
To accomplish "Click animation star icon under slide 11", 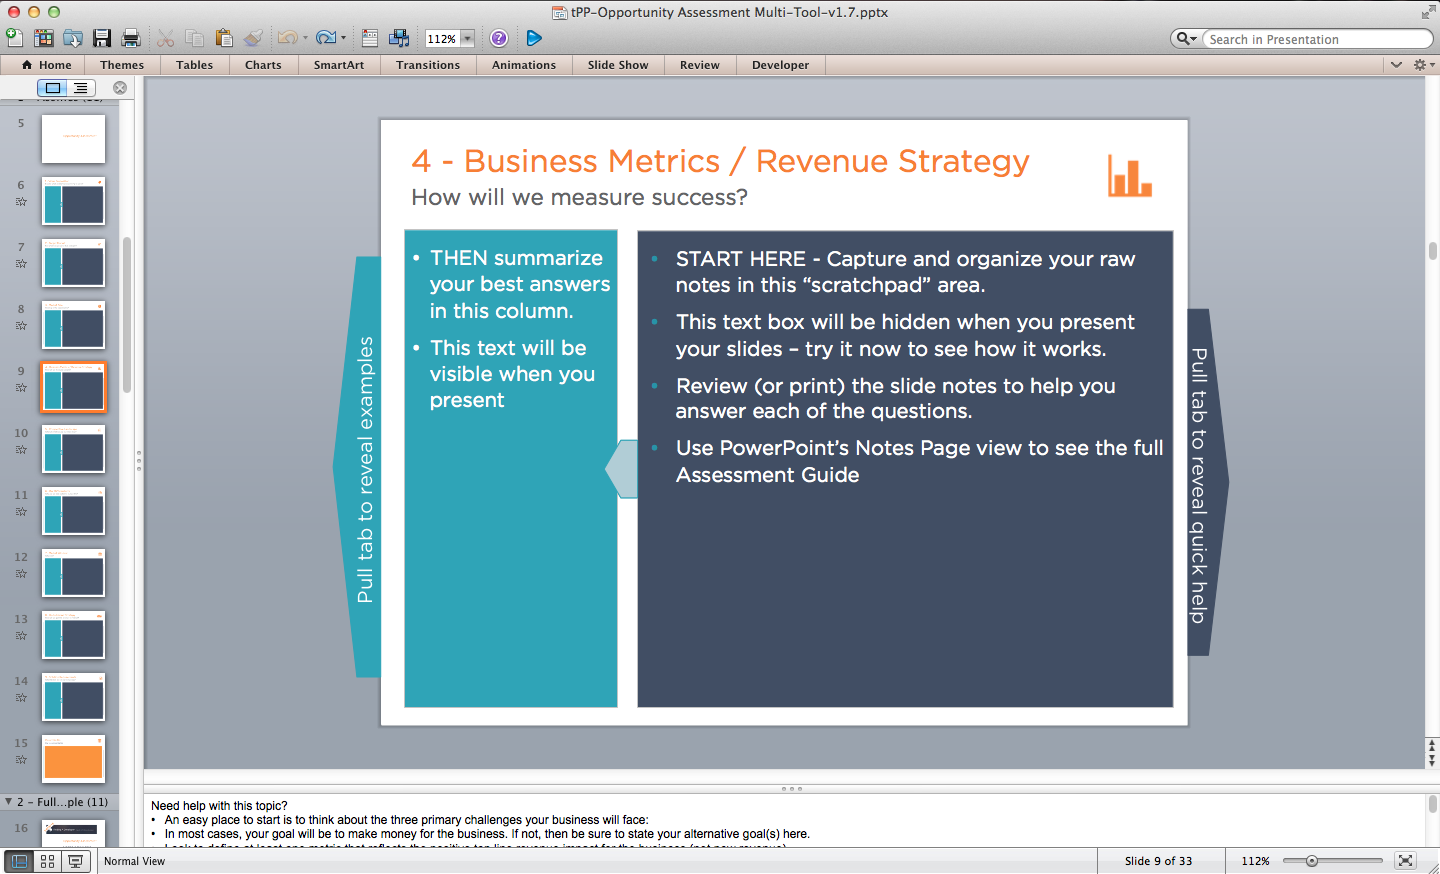I will click(21, 512).
